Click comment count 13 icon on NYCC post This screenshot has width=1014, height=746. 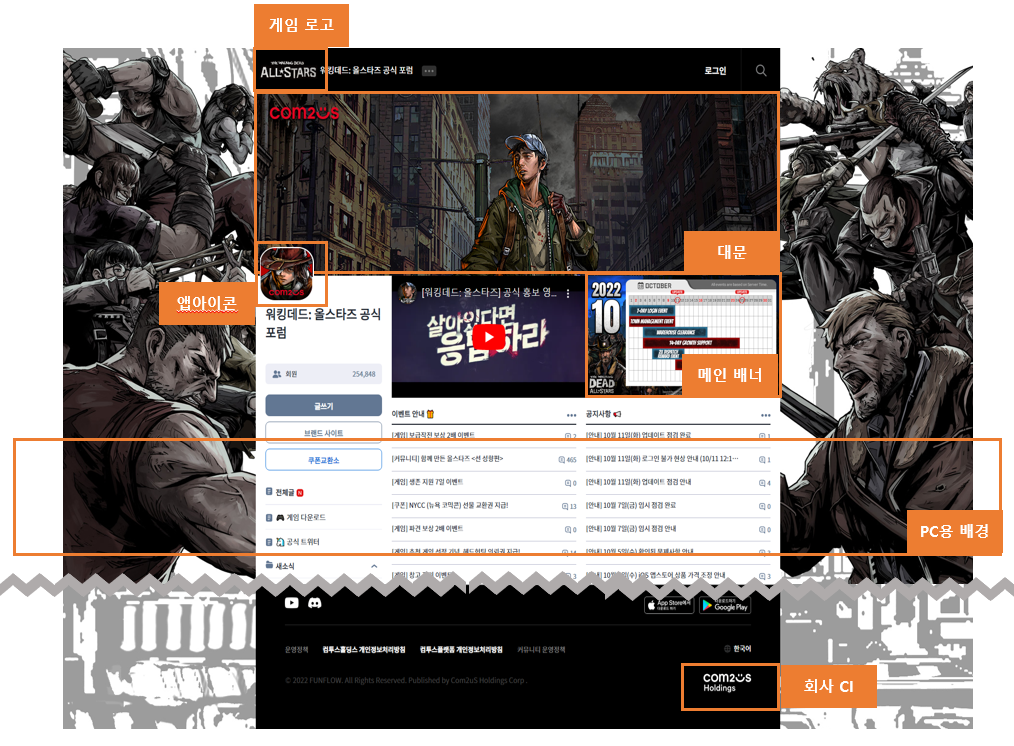coord(569,506)
